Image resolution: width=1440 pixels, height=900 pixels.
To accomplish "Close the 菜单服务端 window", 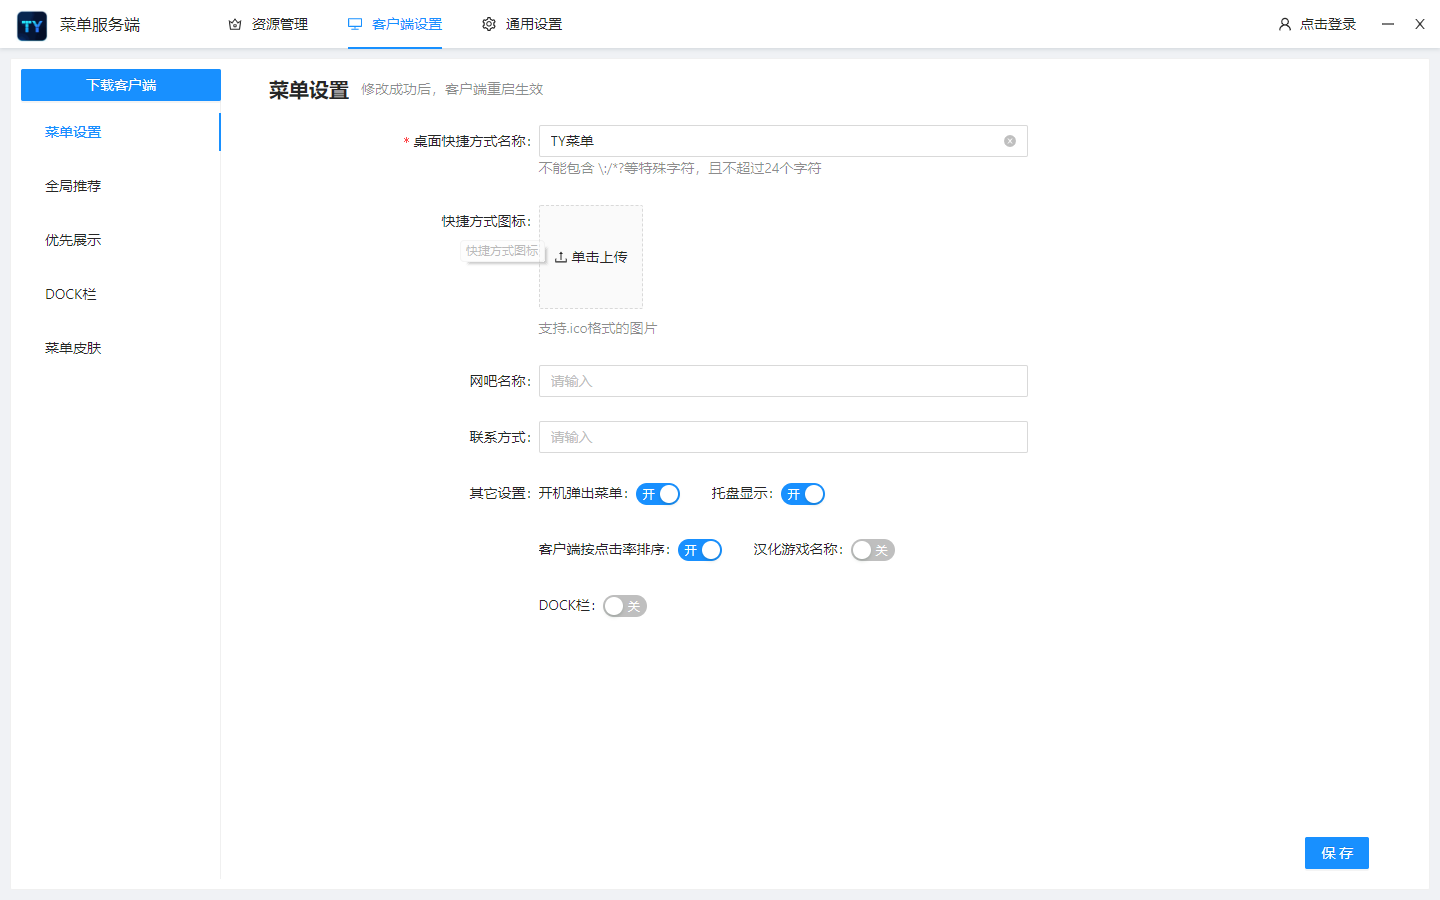I will [1420, 24].
